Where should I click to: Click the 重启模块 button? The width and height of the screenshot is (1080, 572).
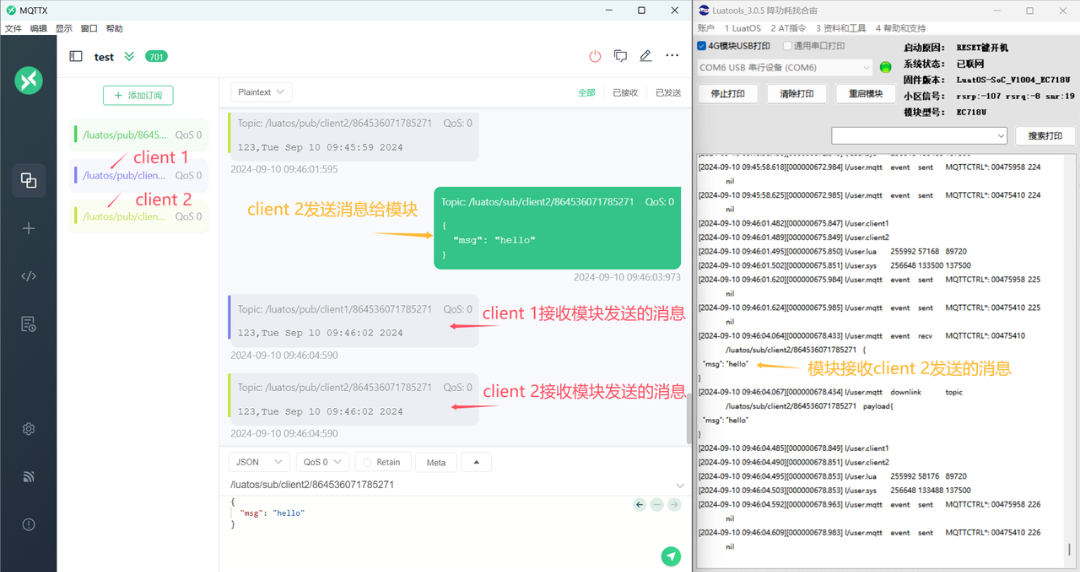coord(866,94)
